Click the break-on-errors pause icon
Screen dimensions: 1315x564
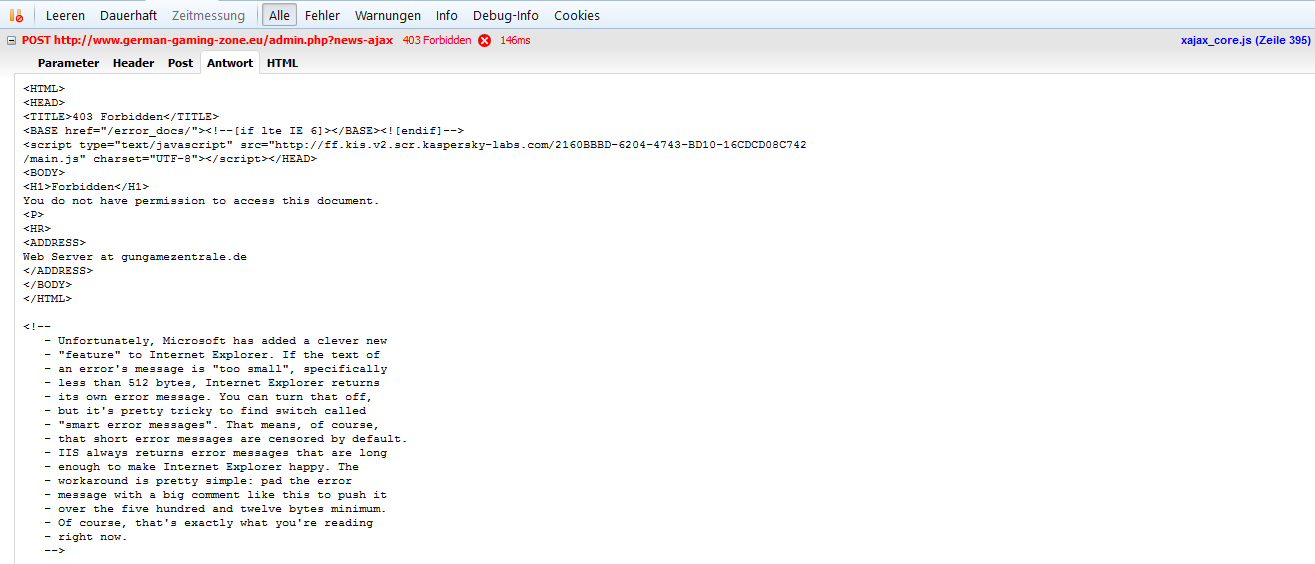pyautogui.click(x=15, y=15)
